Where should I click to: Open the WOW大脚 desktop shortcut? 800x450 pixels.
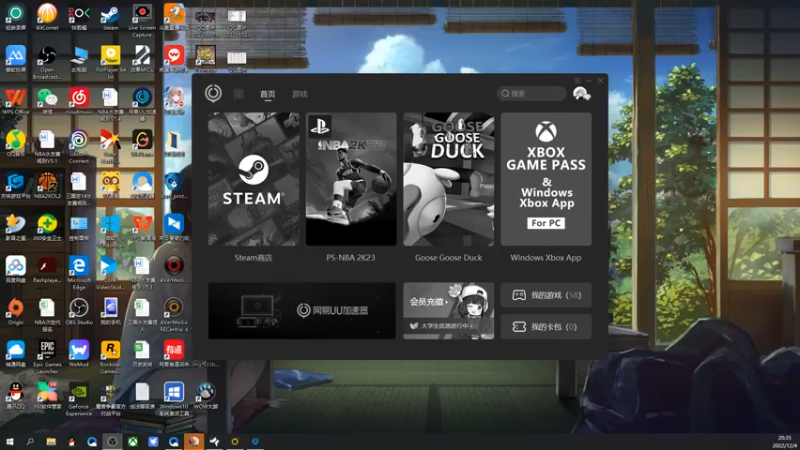point(206,396)
